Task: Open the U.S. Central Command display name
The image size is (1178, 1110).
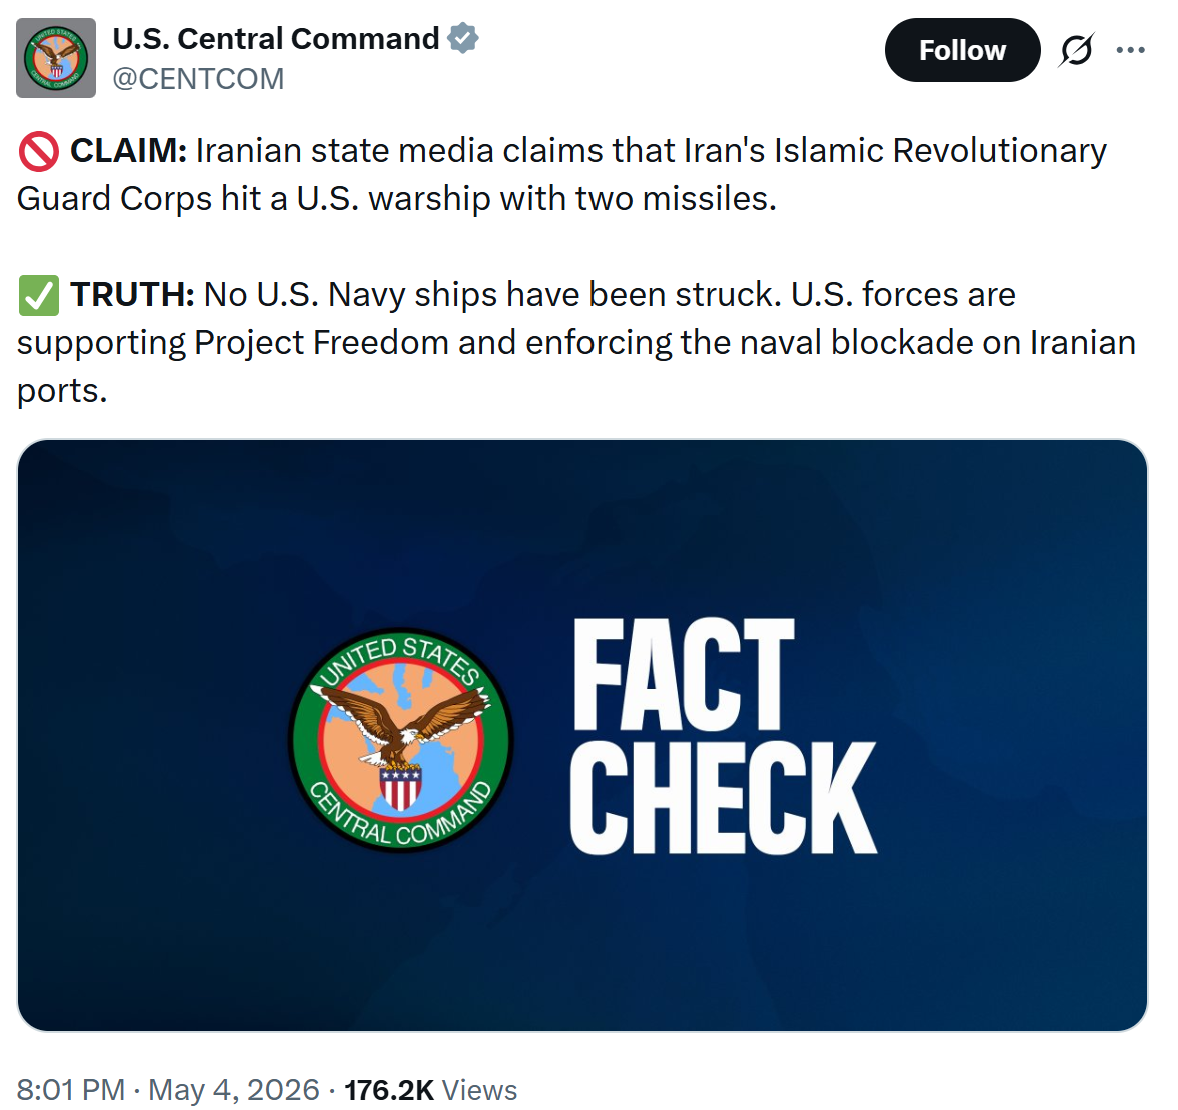Action: pyautogui.click(x=276, y=38)
